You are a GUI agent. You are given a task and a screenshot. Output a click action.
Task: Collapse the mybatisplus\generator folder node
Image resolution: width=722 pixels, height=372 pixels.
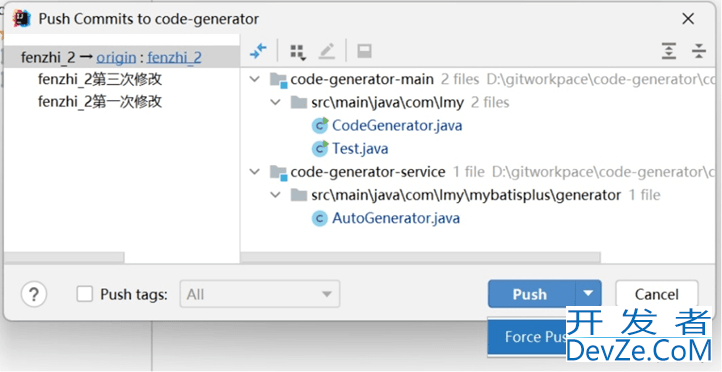(x=275, y=195)
